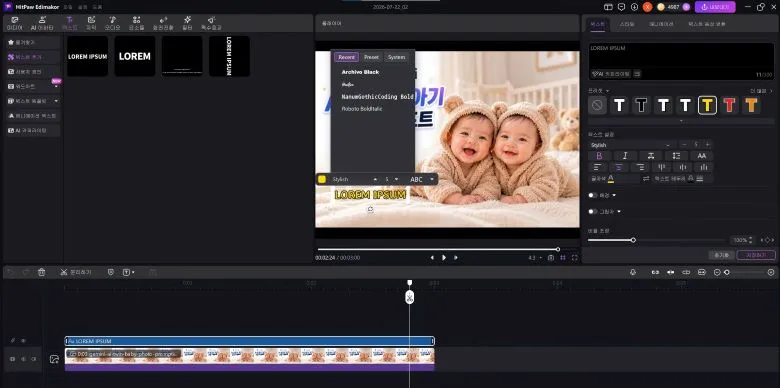Viewport: 780px width, 388px height.
Task: Click the download icon in title bar
Action: (634, 7)
